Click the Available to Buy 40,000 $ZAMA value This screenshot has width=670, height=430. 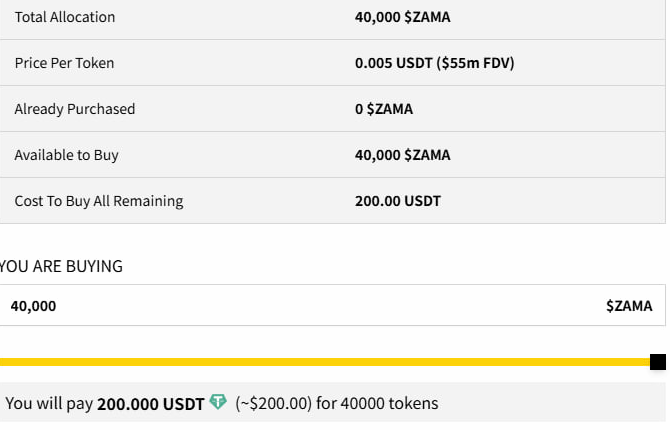402,155
